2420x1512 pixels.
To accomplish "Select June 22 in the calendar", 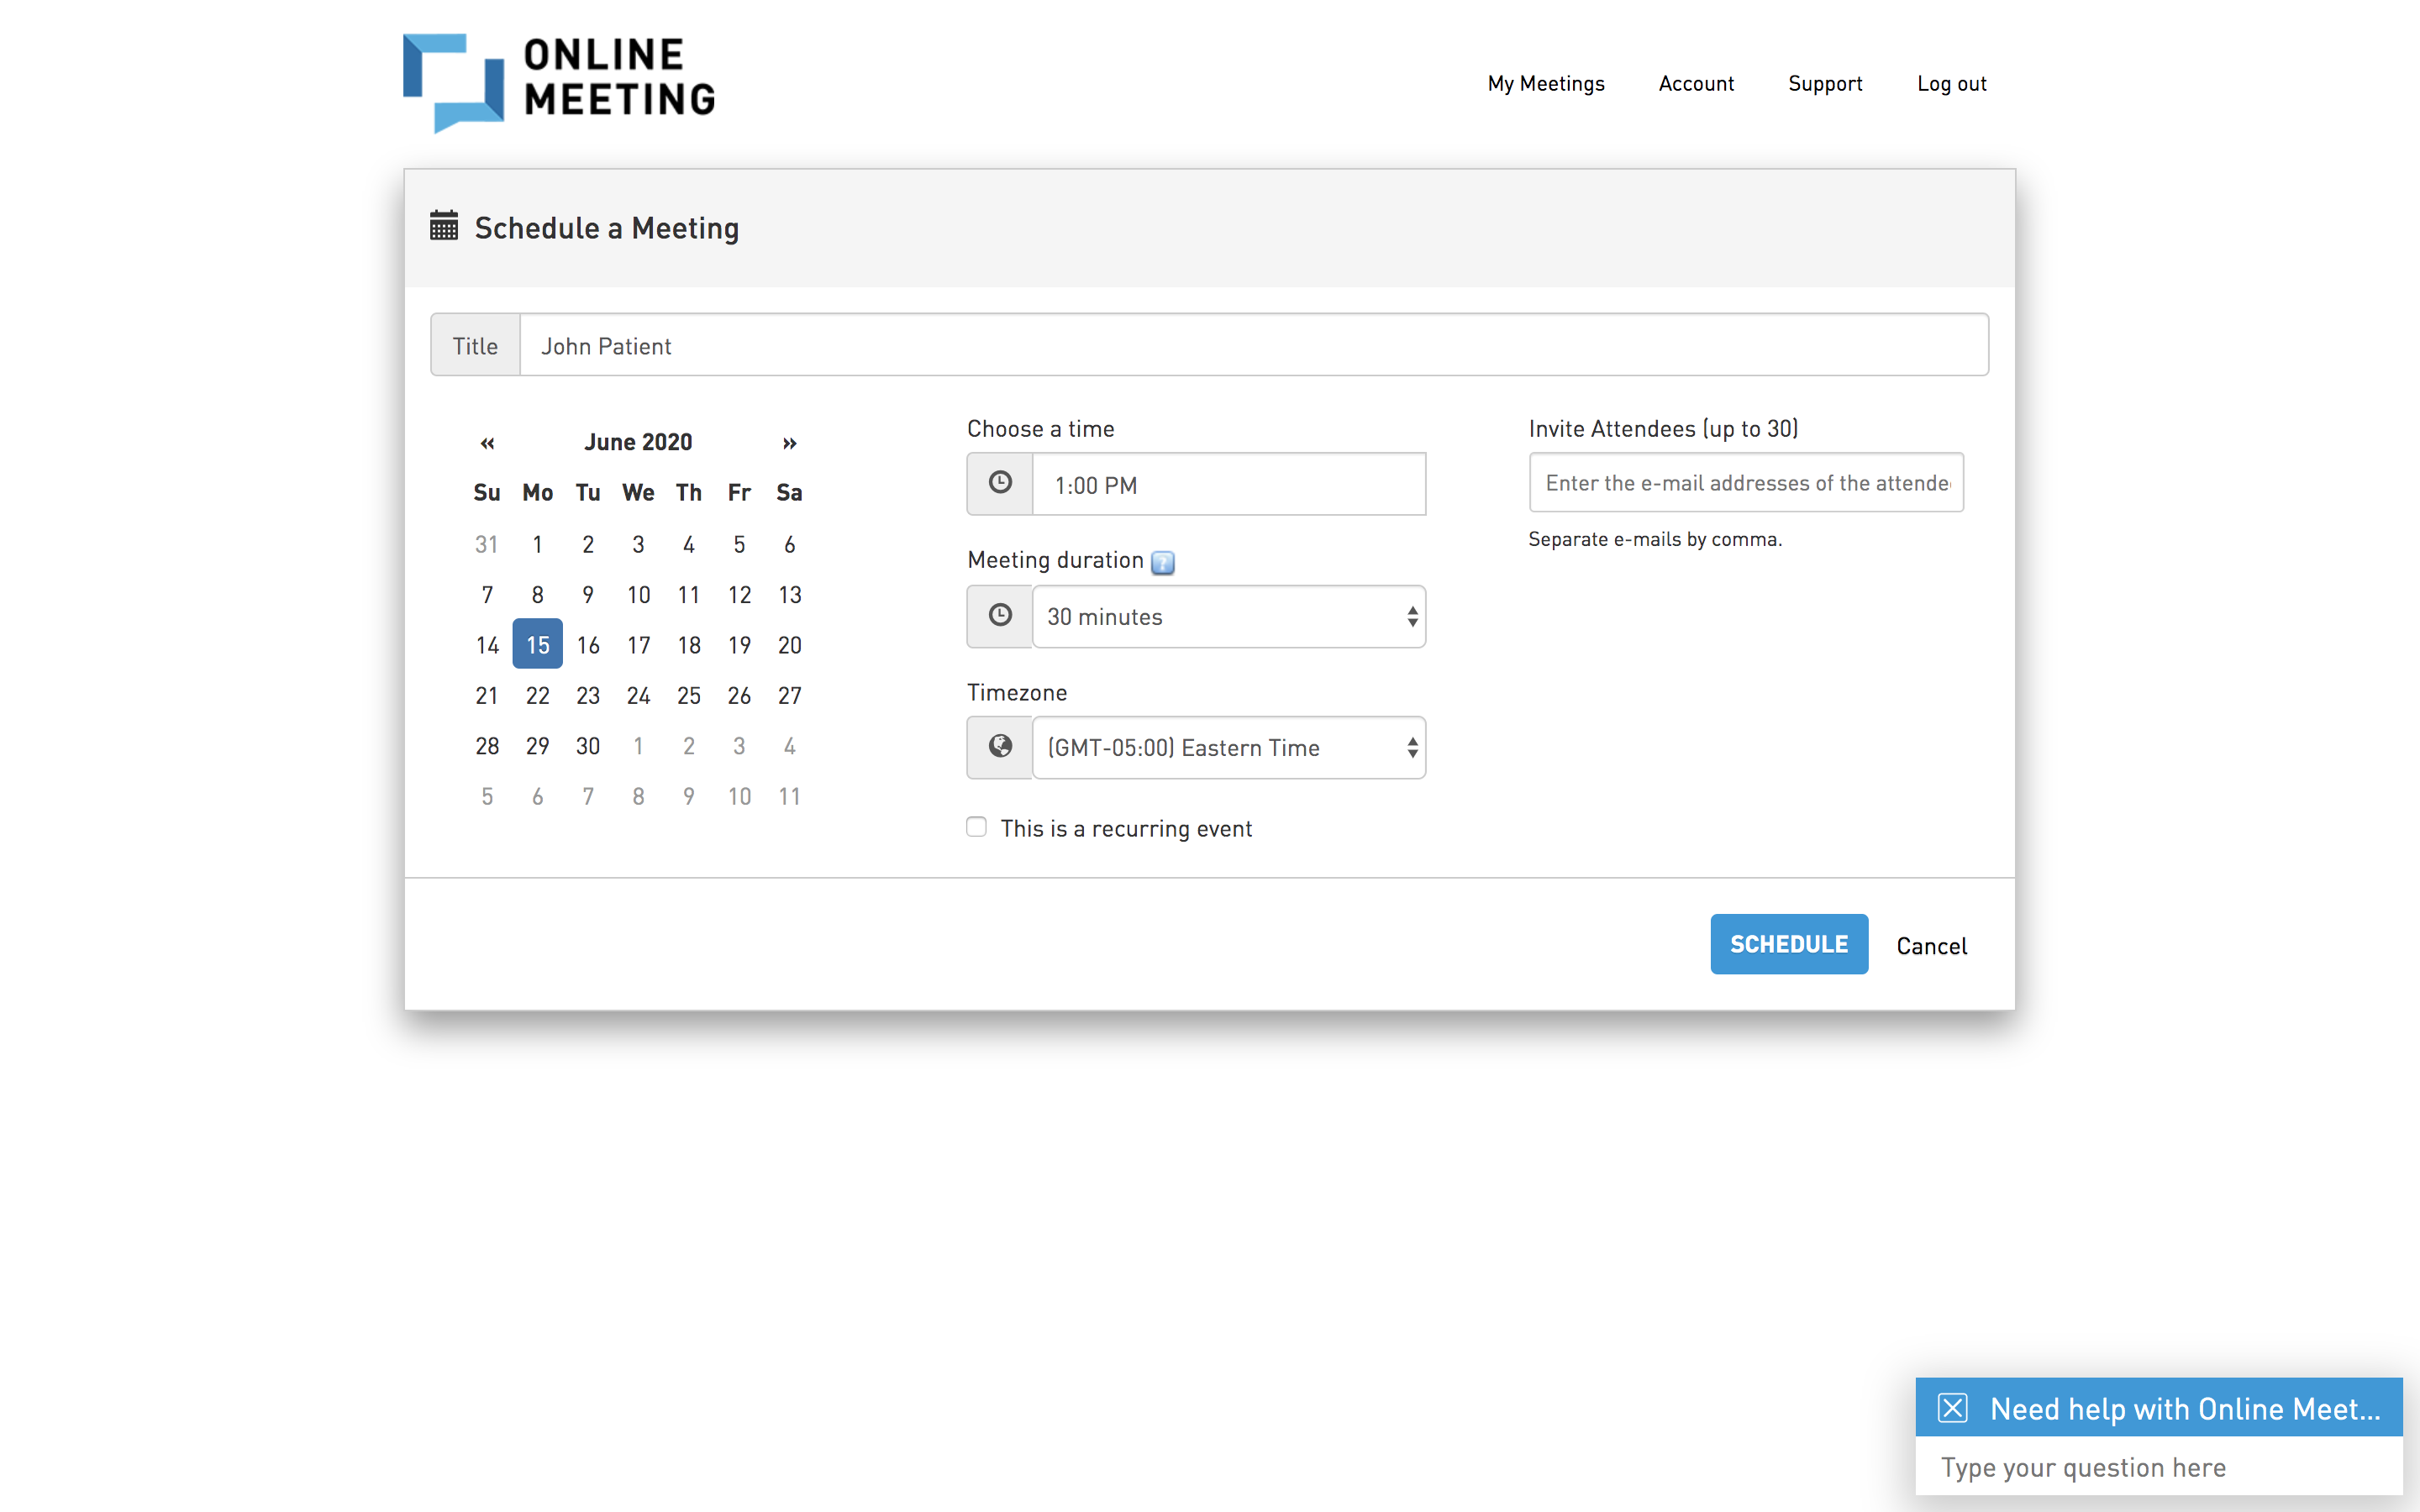I will coord(537,695).
